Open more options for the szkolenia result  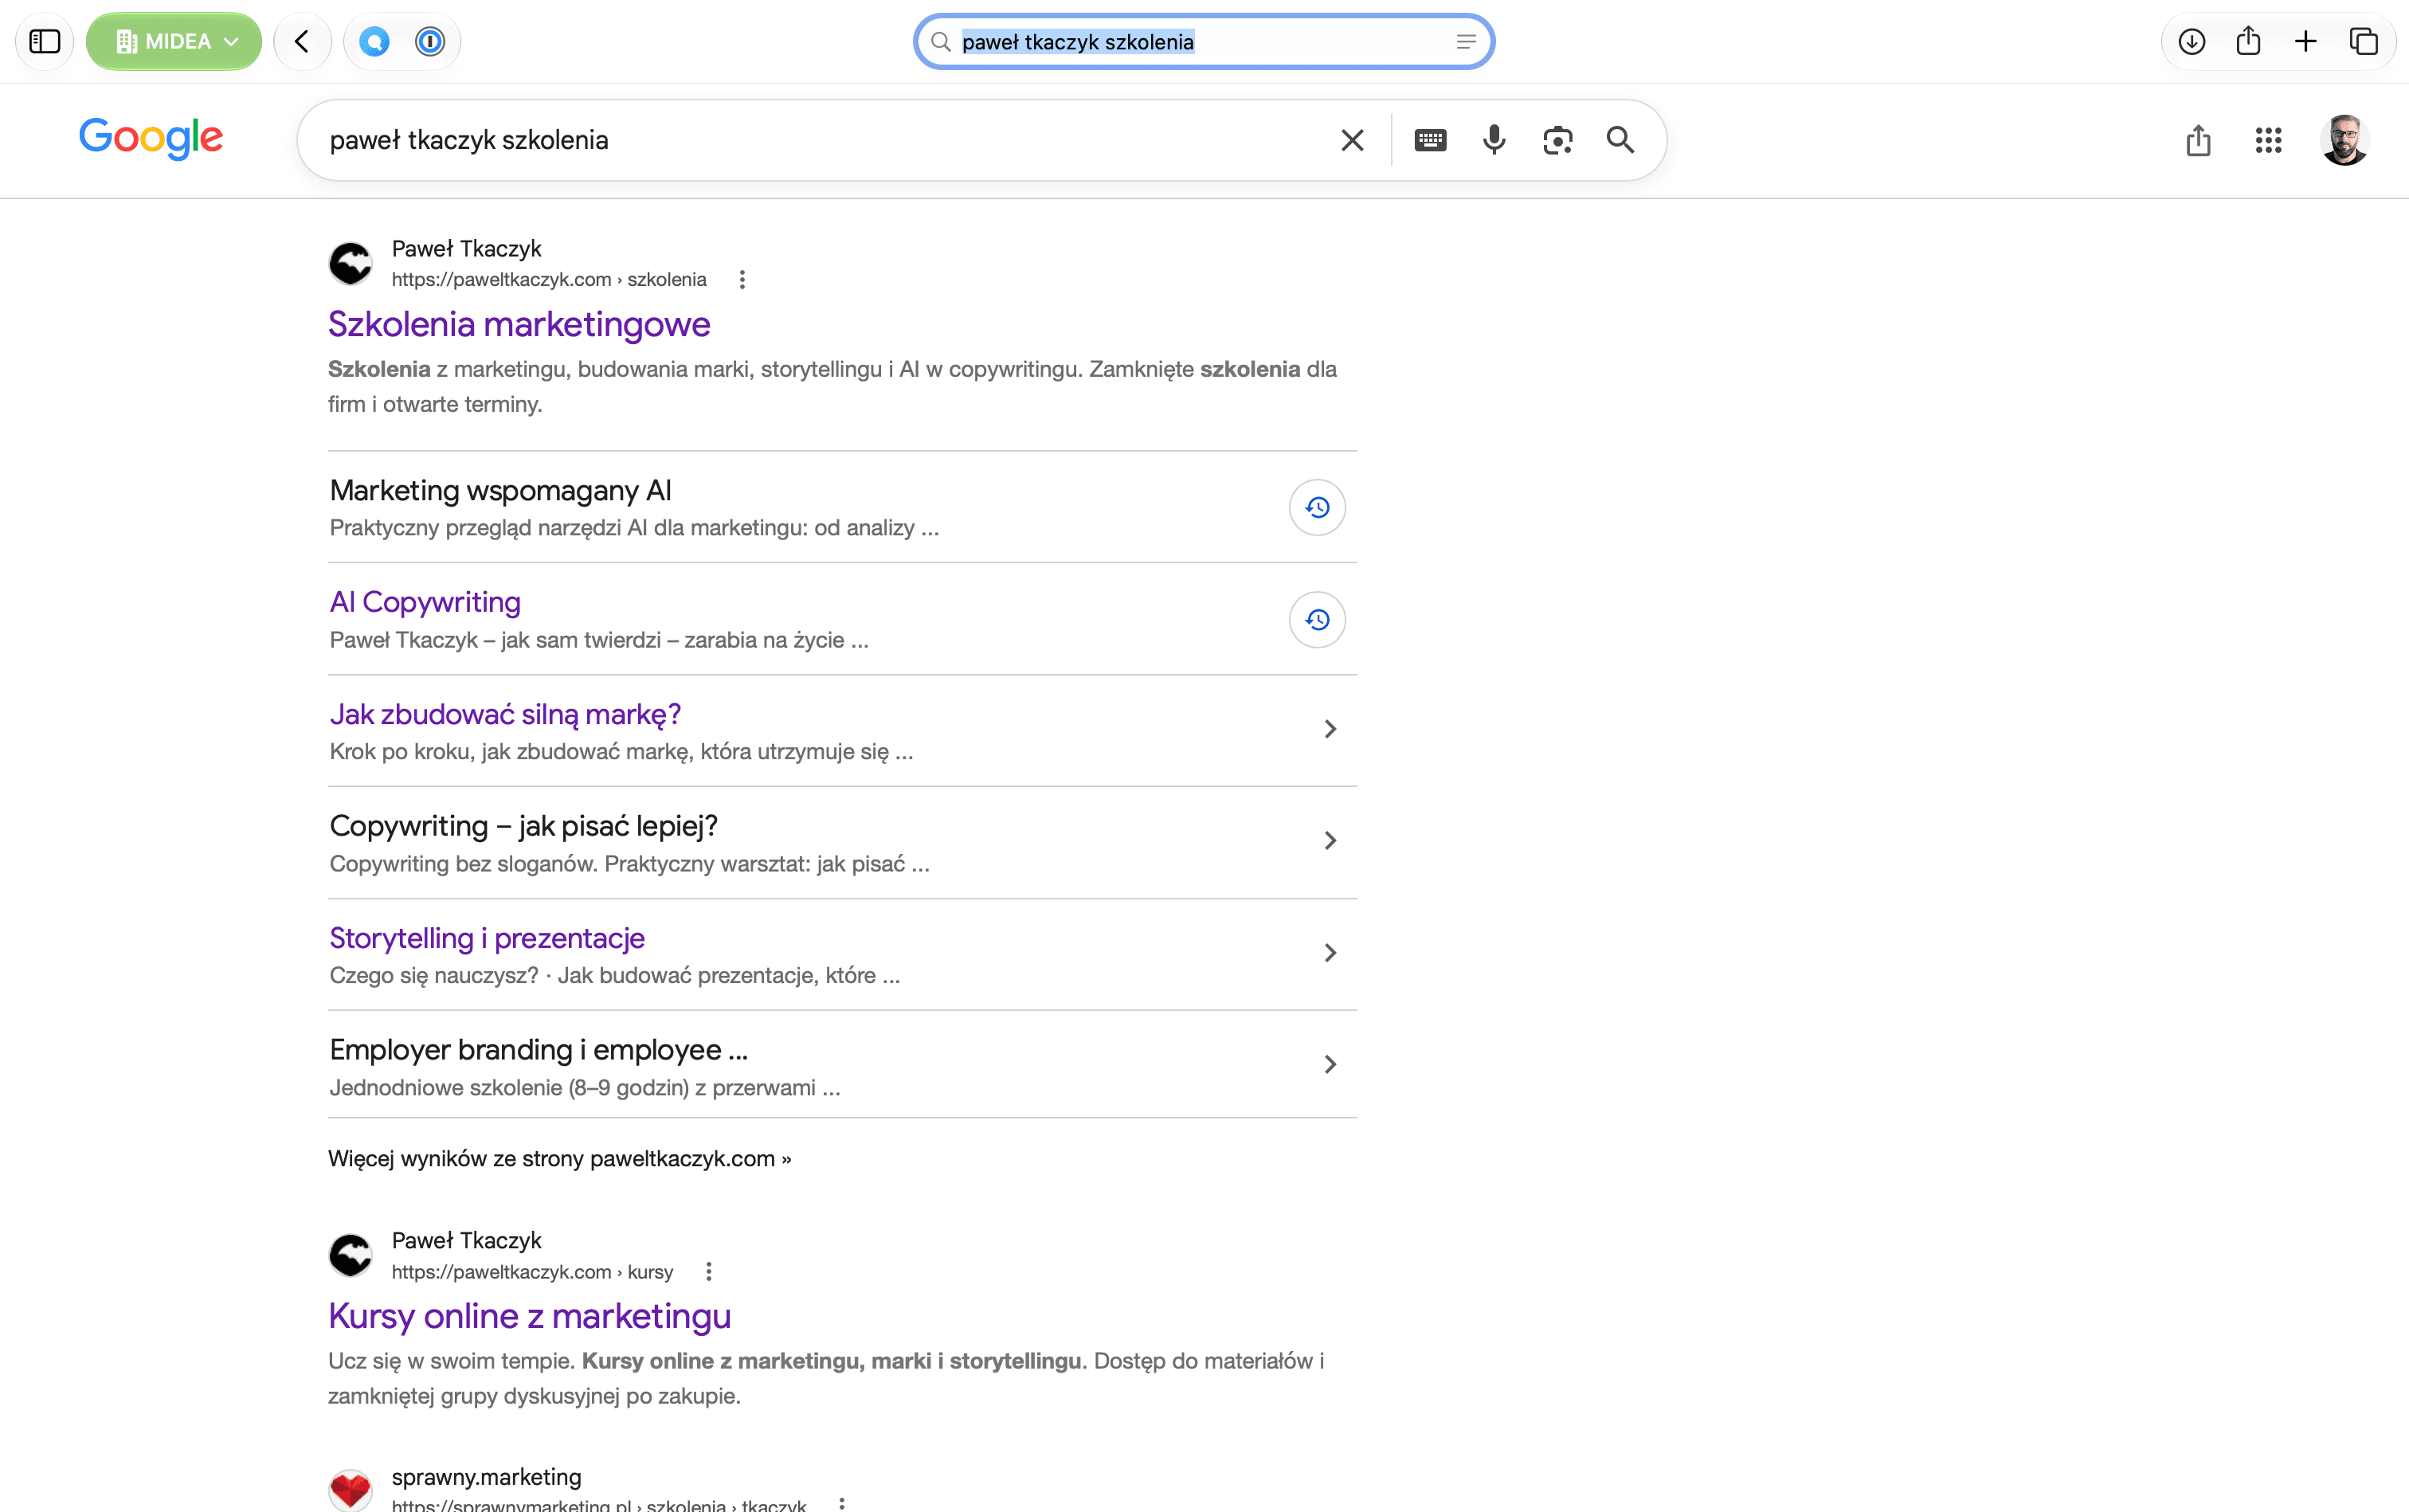tap(742, 280)
